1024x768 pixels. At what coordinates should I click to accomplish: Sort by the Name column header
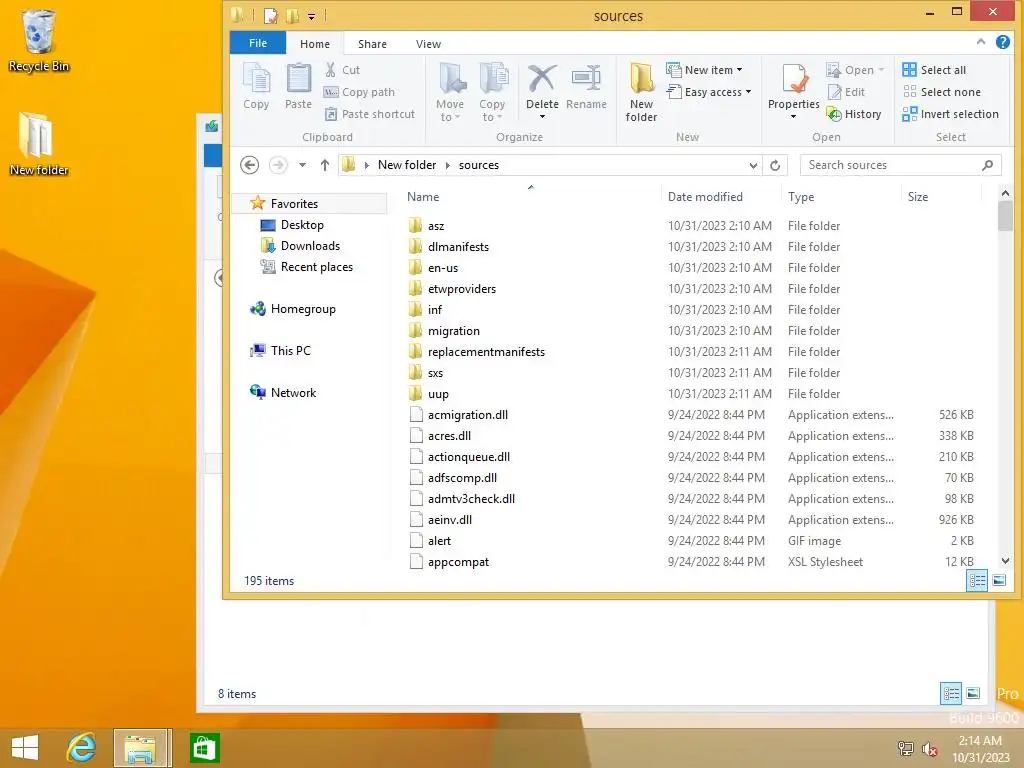pos(423,197)
